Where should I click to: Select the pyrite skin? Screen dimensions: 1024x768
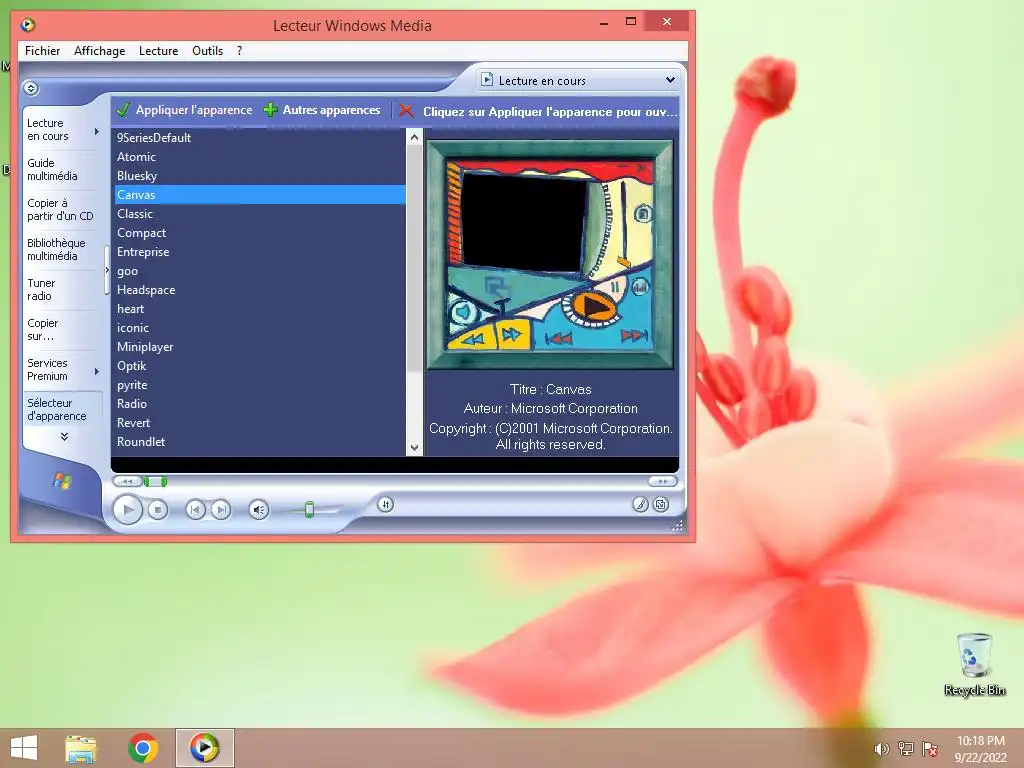pos(260,385)
